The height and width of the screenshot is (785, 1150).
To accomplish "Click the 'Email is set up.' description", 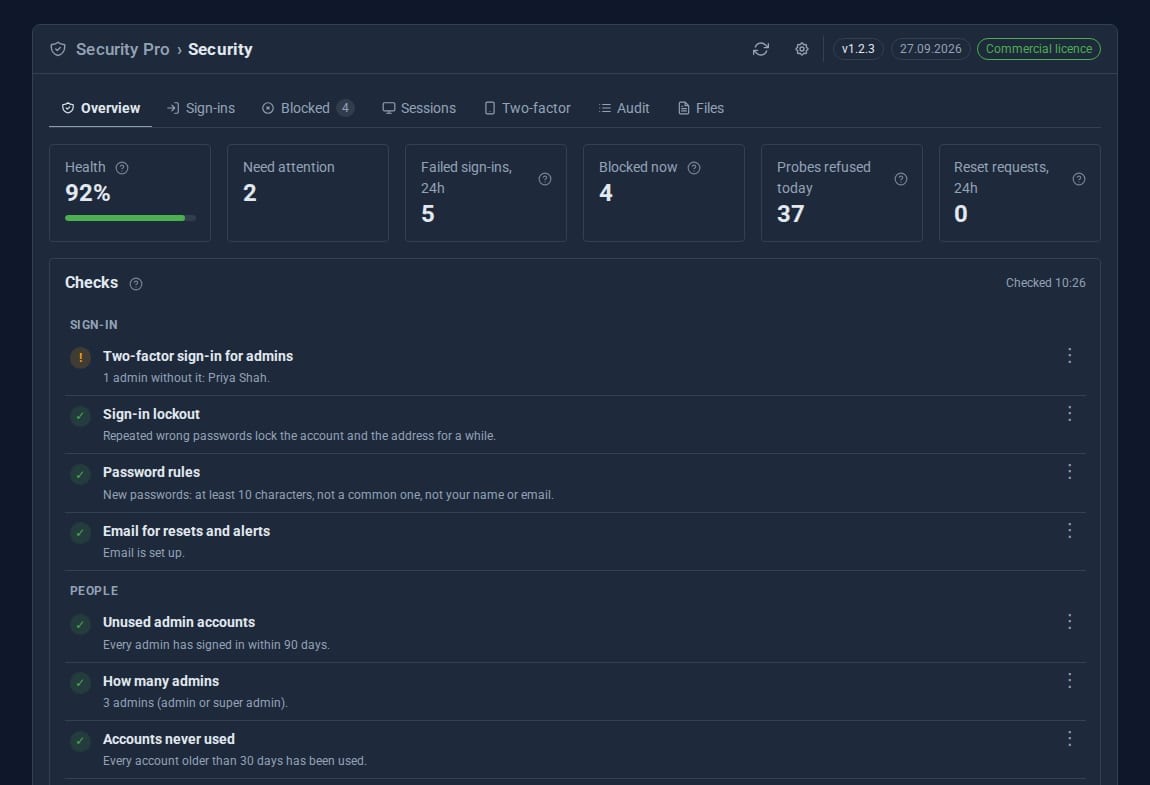I will (x=144, y=552).
